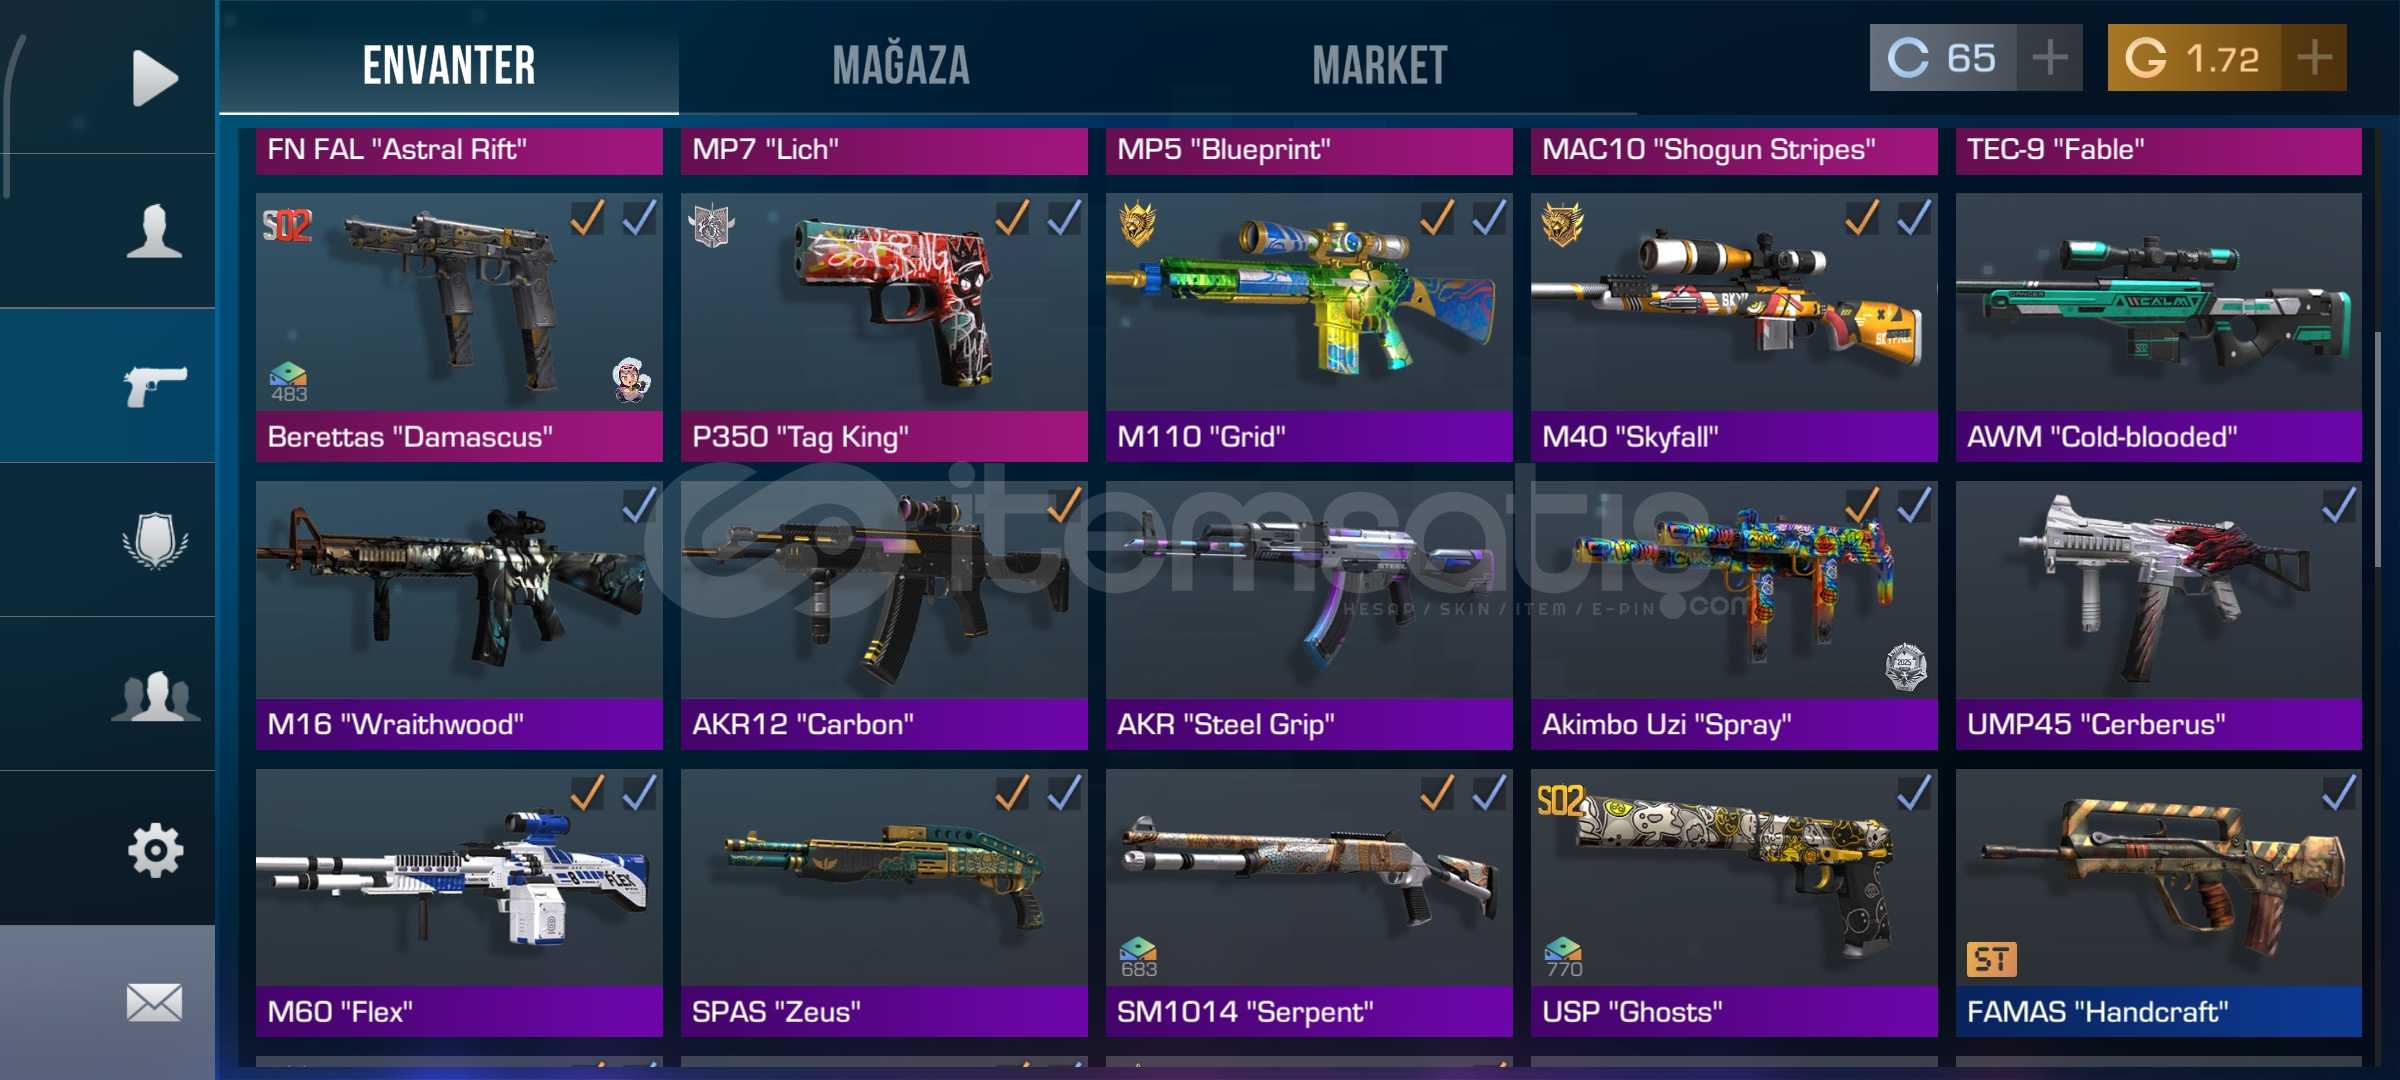Open the friends group icon in sidebar
2400x1080 pixels.
pyautogui.click(x=155, y=696)
